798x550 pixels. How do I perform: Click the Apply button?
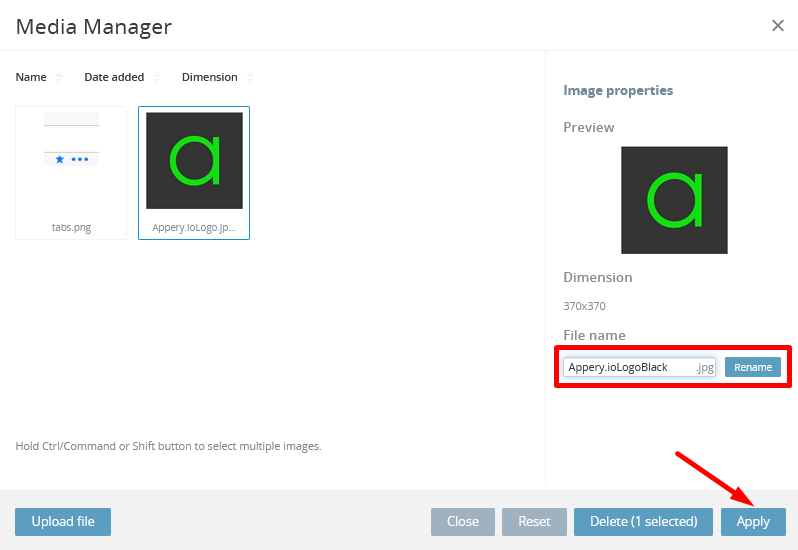[x=753, y=522]
